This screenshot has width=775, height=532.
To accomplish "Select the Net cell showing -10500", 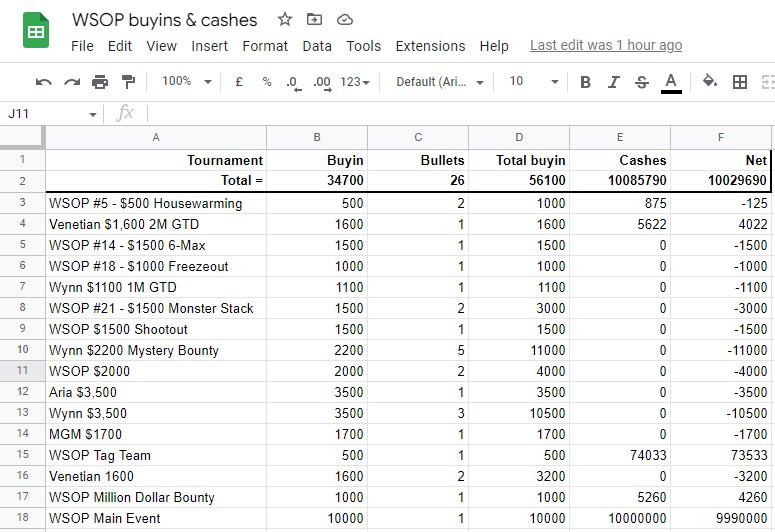I will [721, 413].
